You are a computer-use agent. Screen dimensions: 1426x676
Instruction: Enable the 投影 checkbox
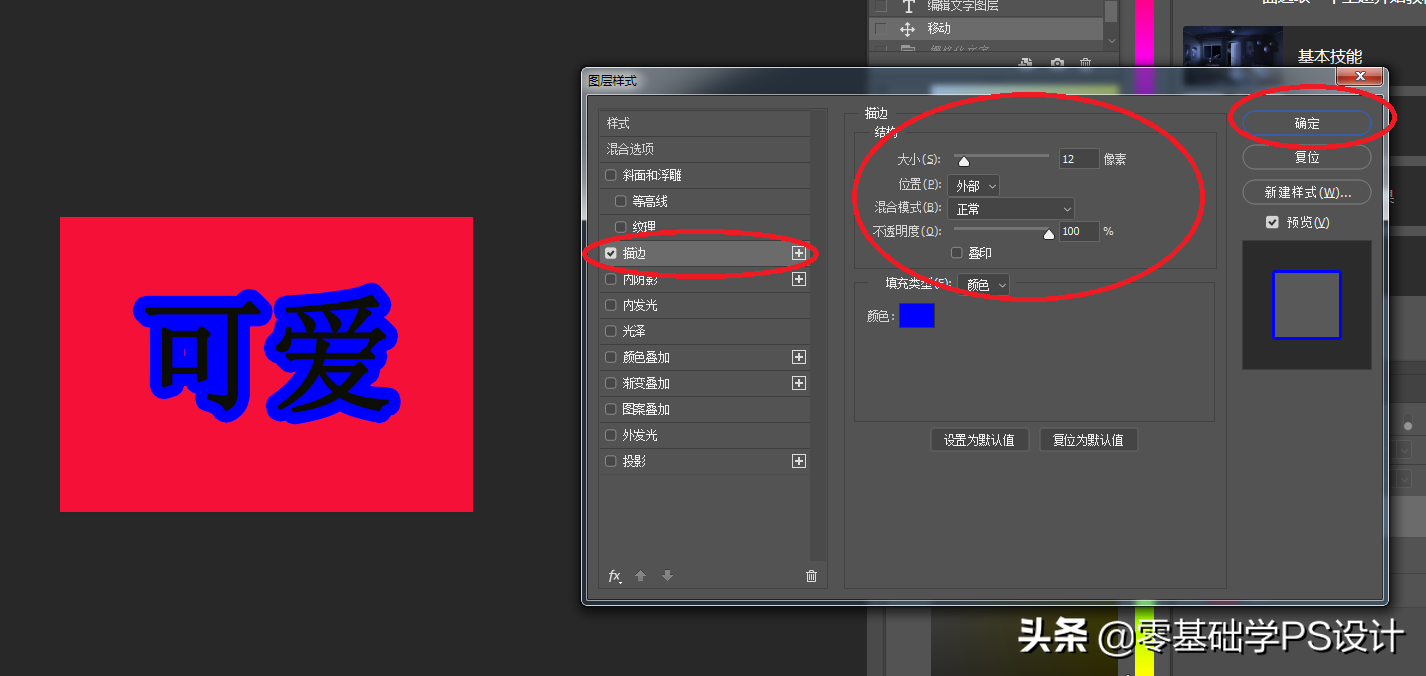(x=611, y=461)
